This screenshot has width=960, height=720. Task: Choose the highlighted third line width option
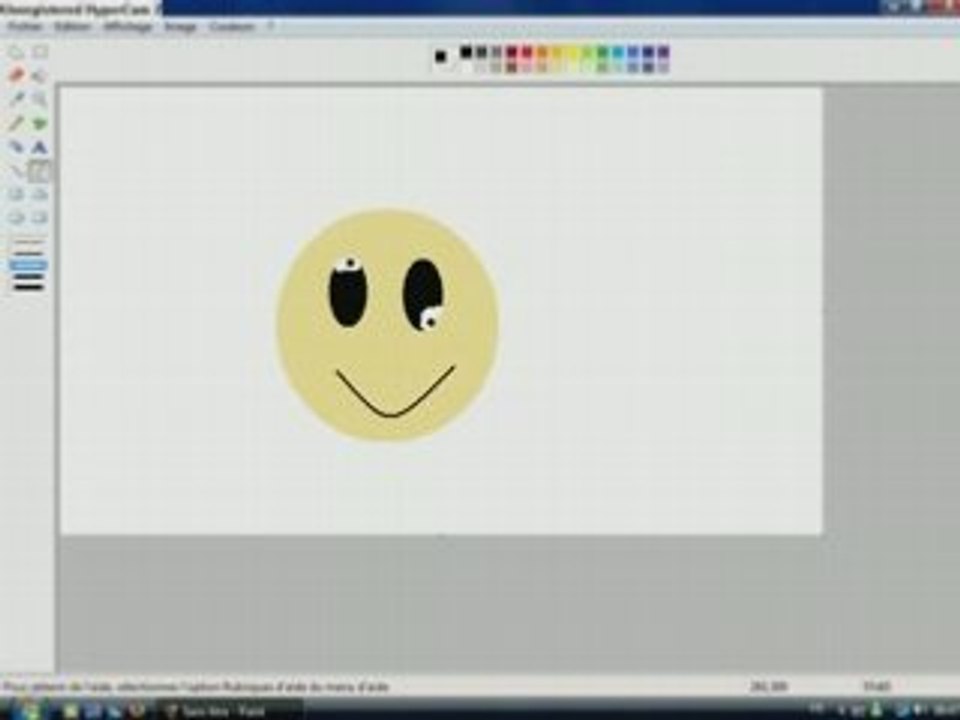coord(29,265)
